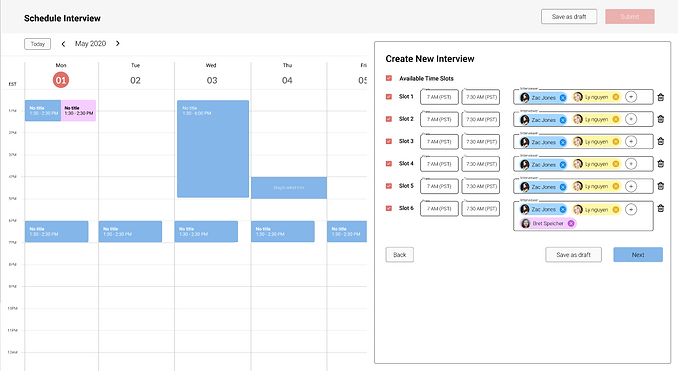Remove Ly nguyen from Slot 3
This screenshot has height=371, width=678.
616,142
